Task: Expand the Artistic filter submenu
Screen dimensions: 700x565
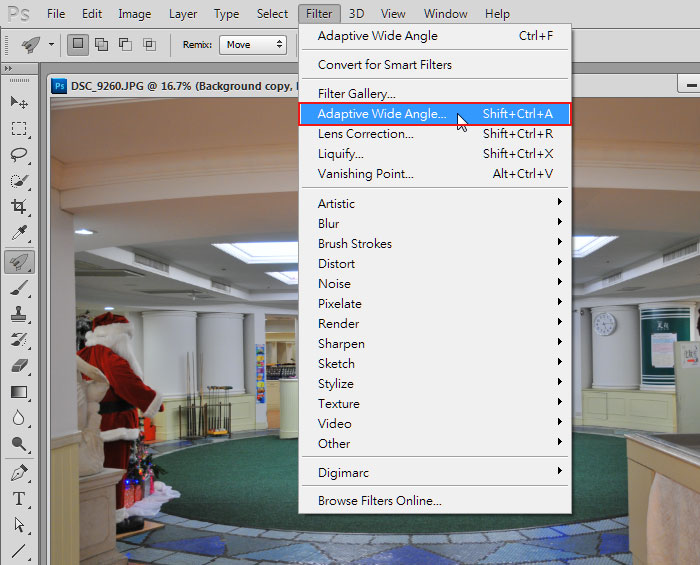Action: click(x=434, y=204)
